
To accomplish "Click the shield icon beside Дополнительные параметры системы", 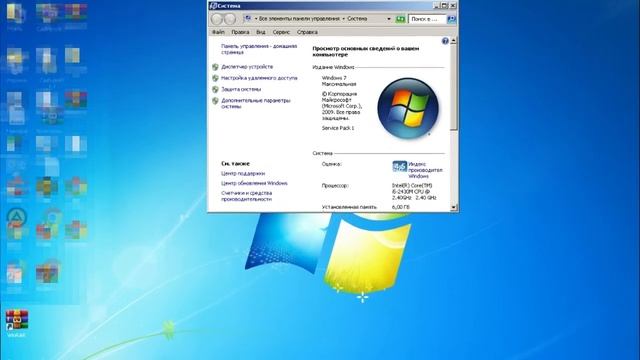I will tap(215, 100).
